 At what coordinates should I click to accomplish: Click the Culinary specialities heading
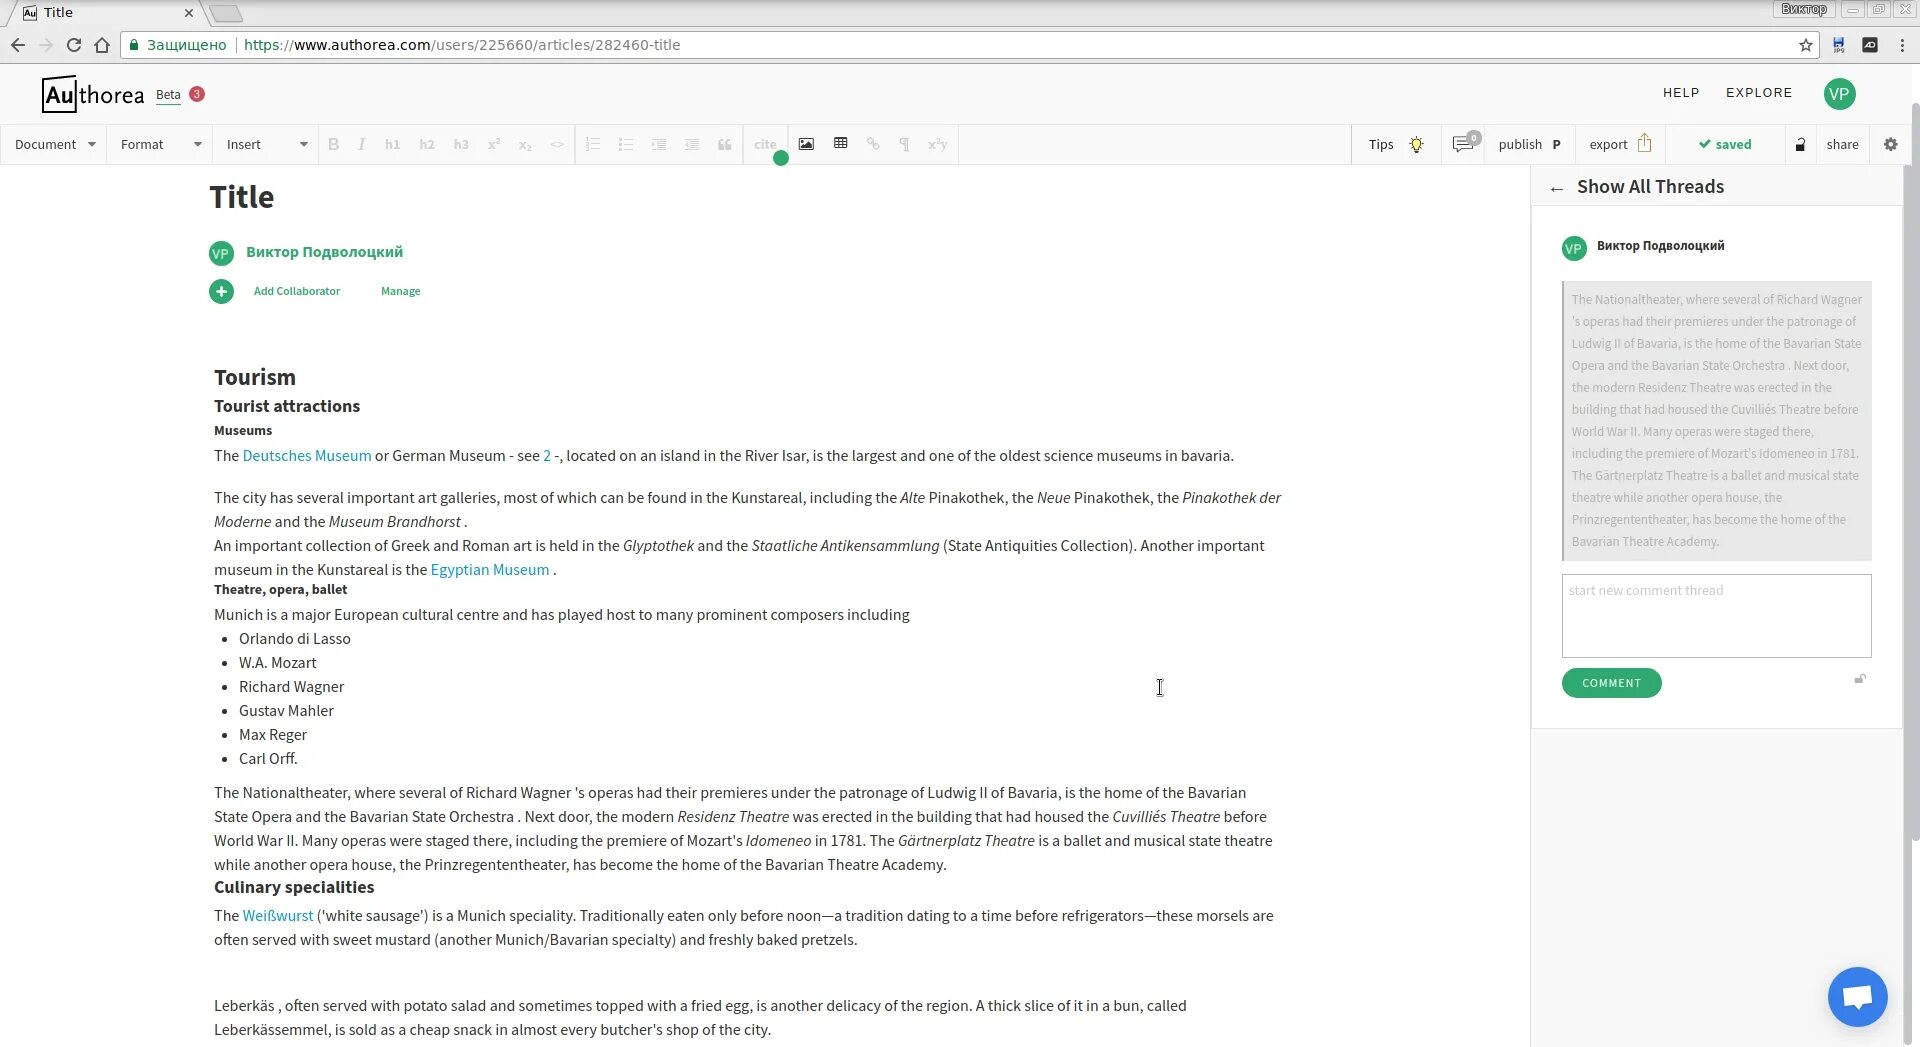tap(294, 887)
